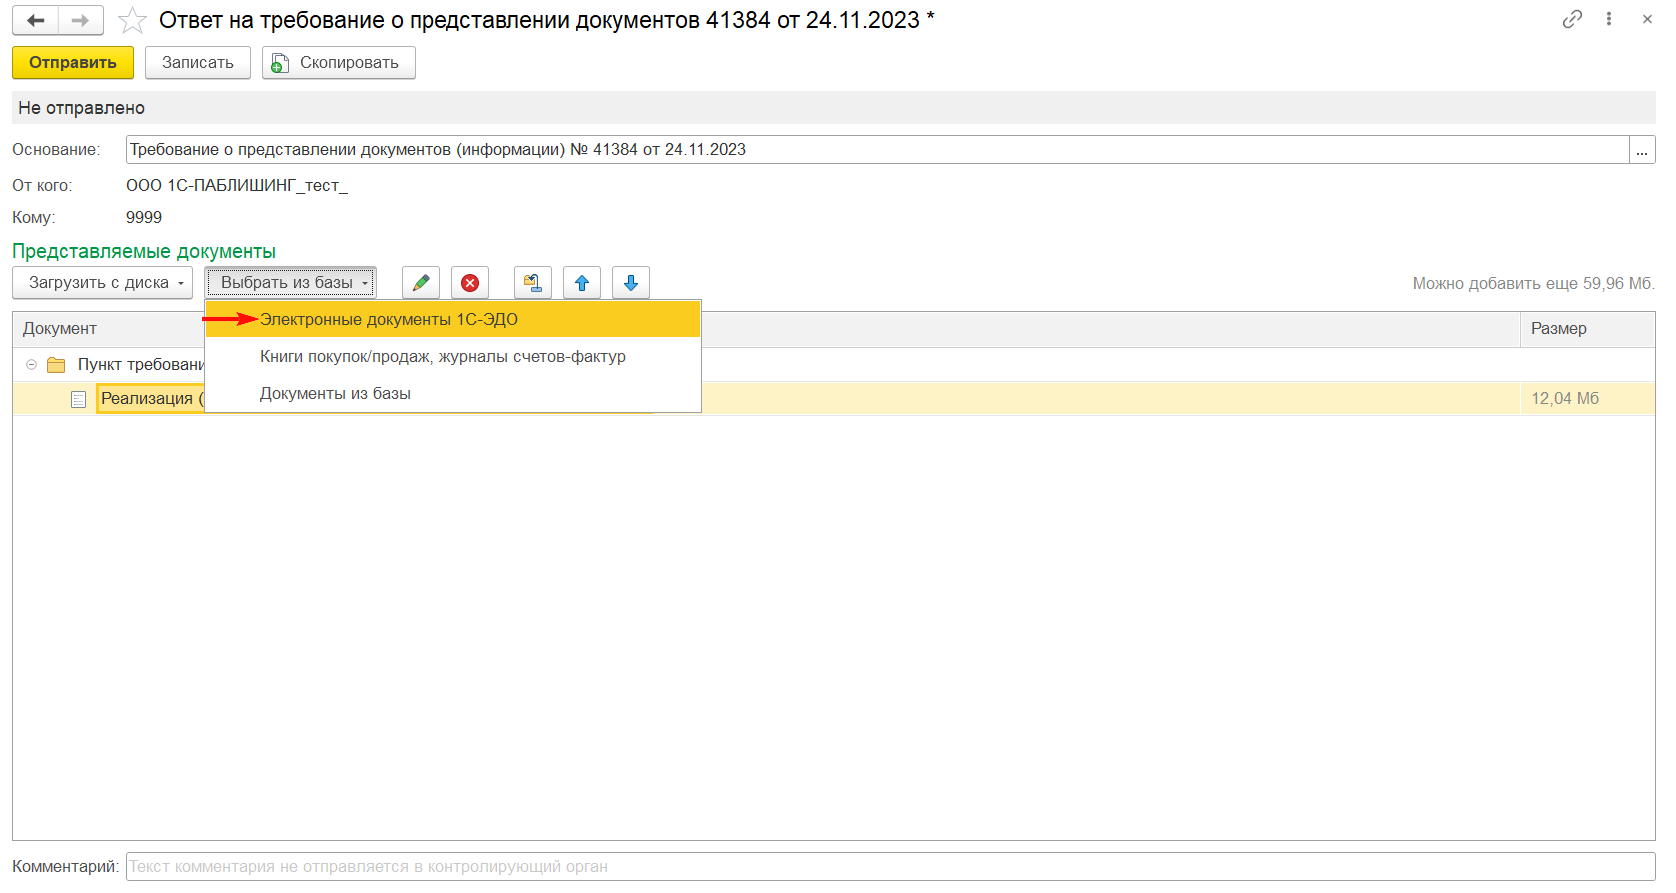Save with the Записать button
Image resolution: width=1676 pixels, height=893 pixels.
click(x=198, y=62)
